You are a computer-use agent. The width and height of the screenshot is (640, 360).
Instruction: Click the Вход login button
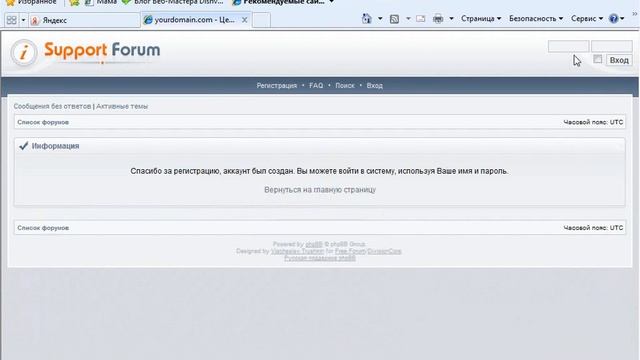619,60
